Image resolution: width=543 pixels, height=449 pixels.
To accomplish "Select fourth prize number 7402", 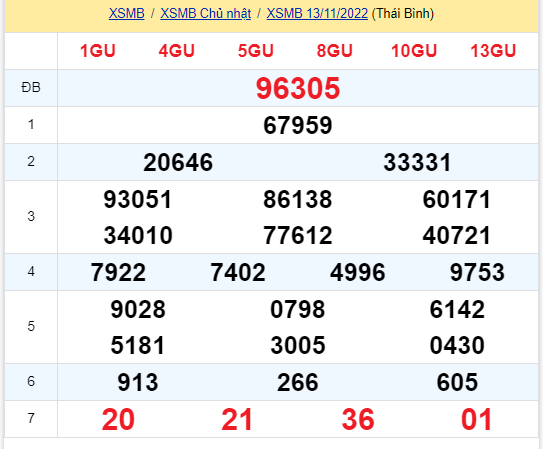I will point(238,272).
